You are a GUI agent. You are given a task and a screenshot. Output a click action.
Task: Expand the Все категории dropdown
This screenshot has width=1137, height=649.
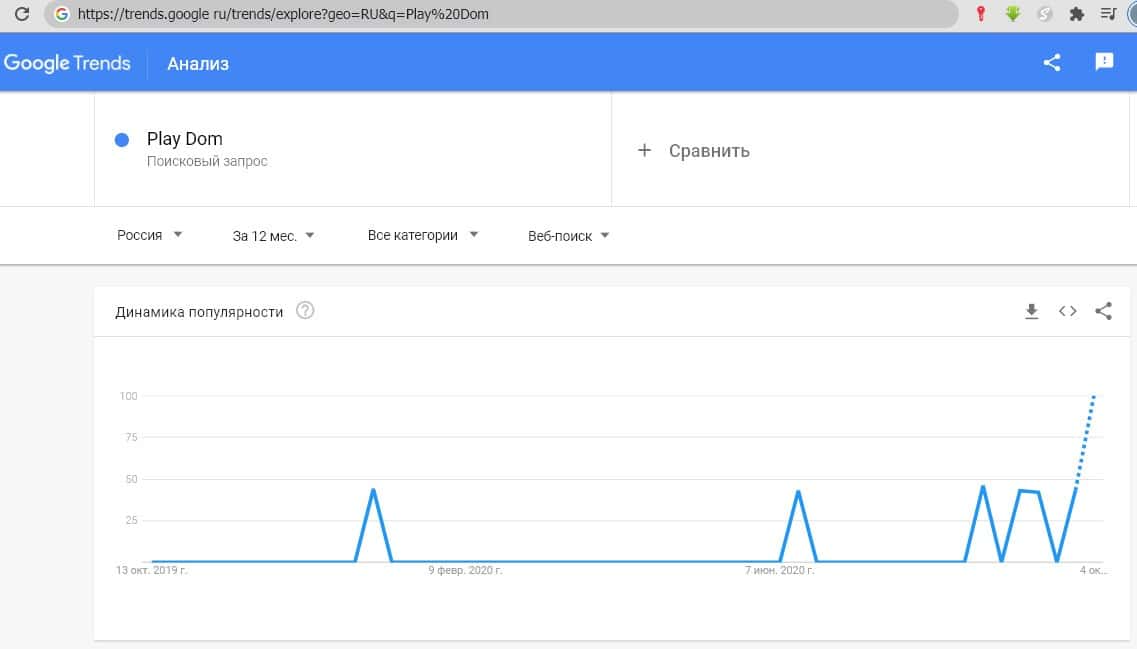pyautogui.click(x=423, y=235)
